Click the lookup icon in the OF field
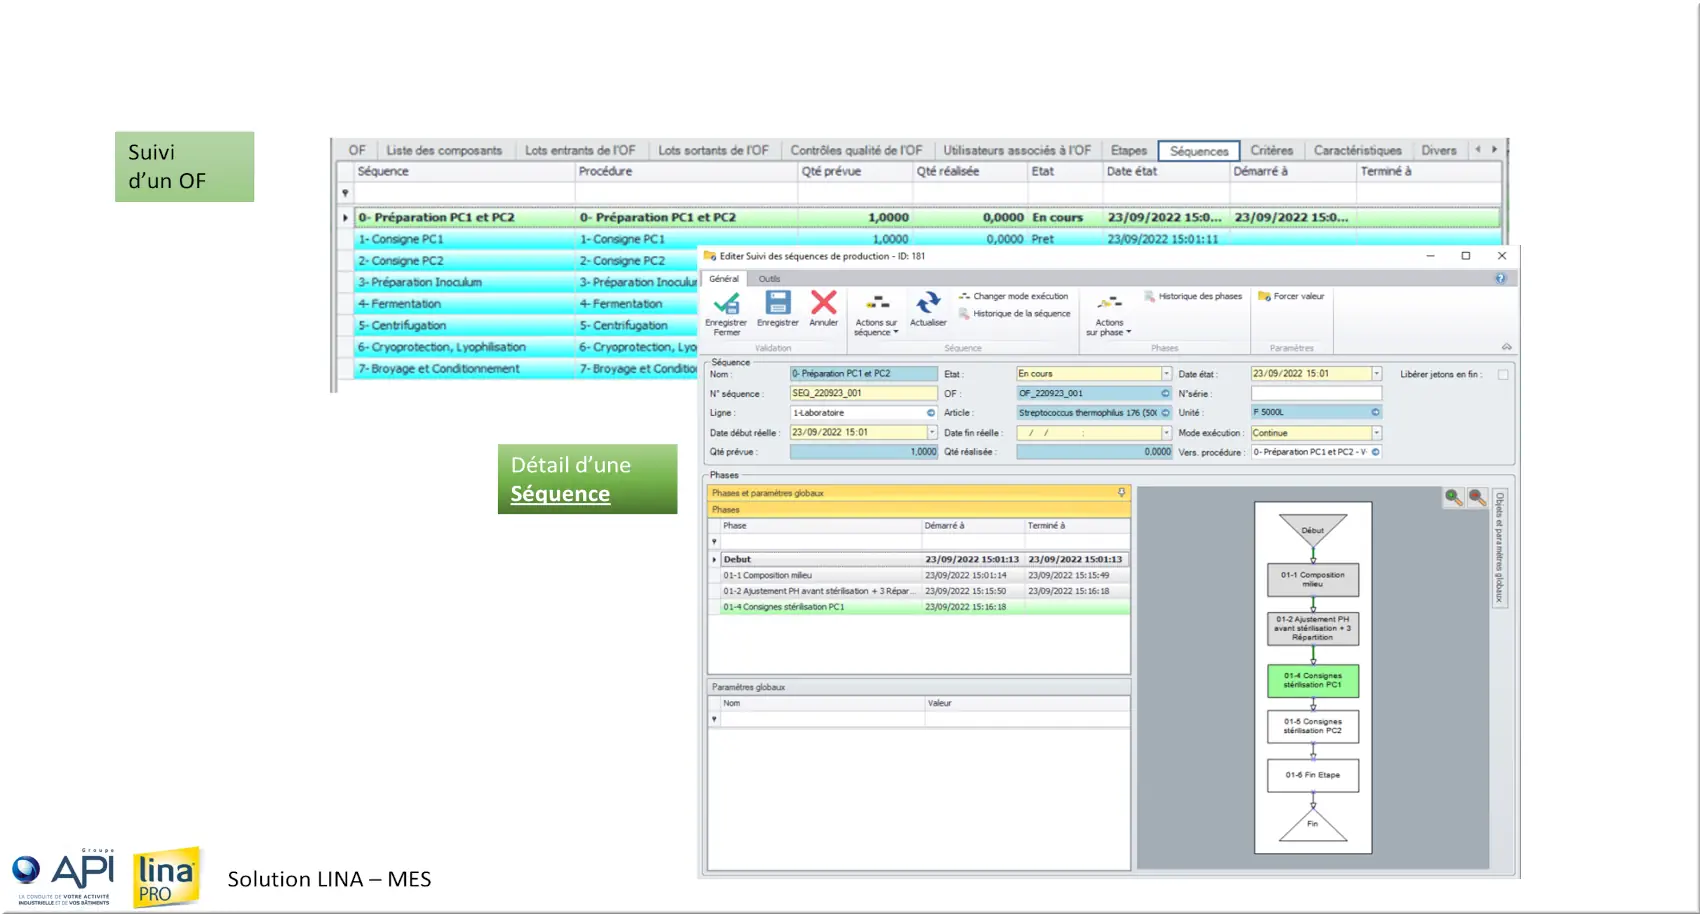Viewport: 1700px width, 914px height. [x=1165, y=394]
